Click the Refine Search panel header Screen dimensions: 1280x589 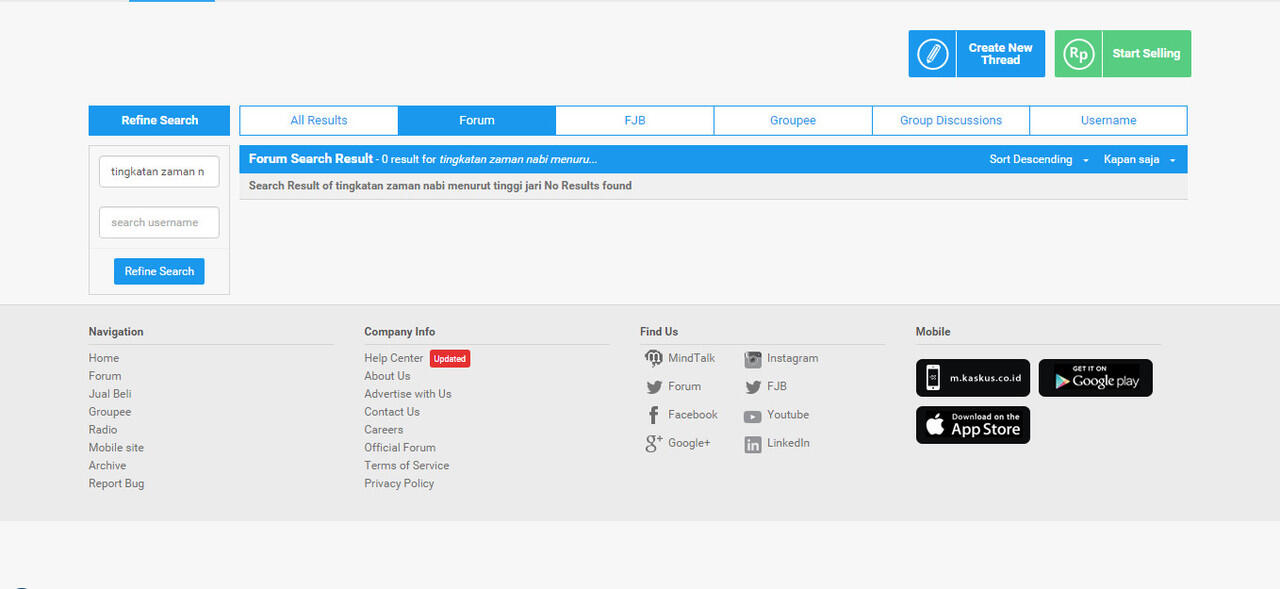pyautogui.click(x=159, y=120)
